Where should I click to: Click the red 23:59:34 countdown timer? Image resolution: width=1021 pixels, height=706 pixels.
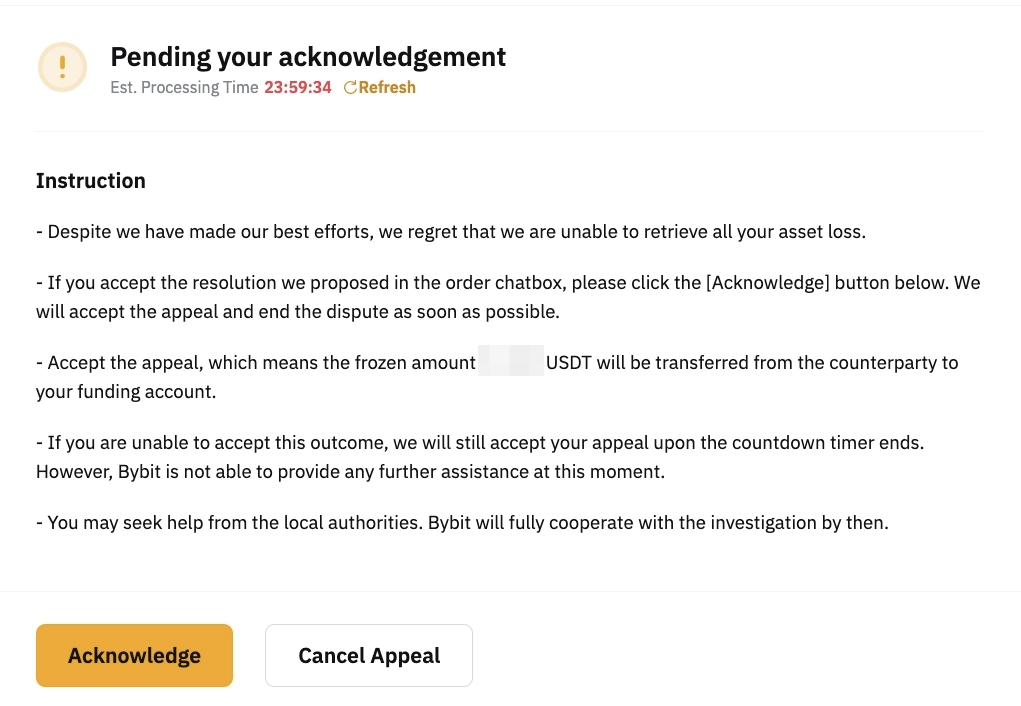pos(298,88)
